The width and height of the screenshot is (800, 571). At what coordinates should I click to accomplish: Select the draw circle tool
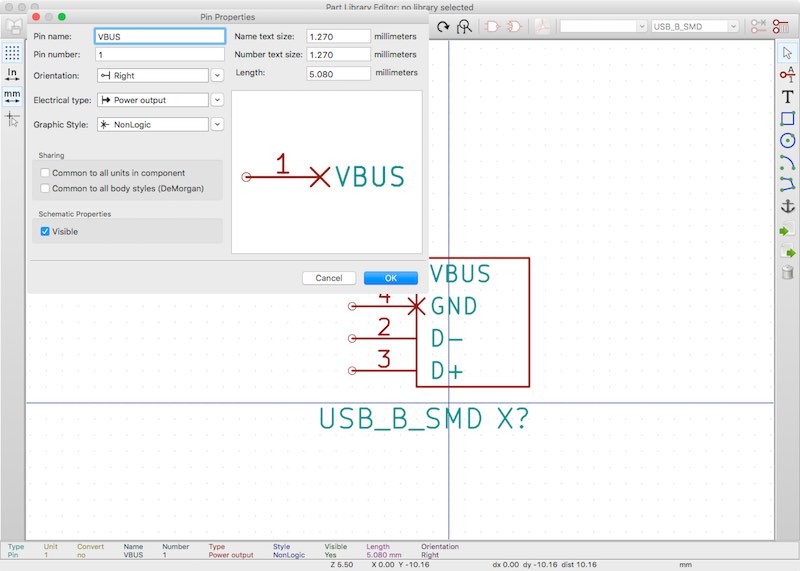pyautogui.click(x=787, y=140)
